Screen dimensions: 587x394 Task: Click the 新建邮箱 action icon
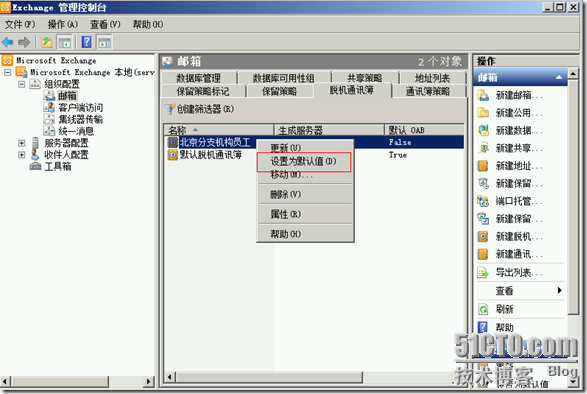click(483, 95)
